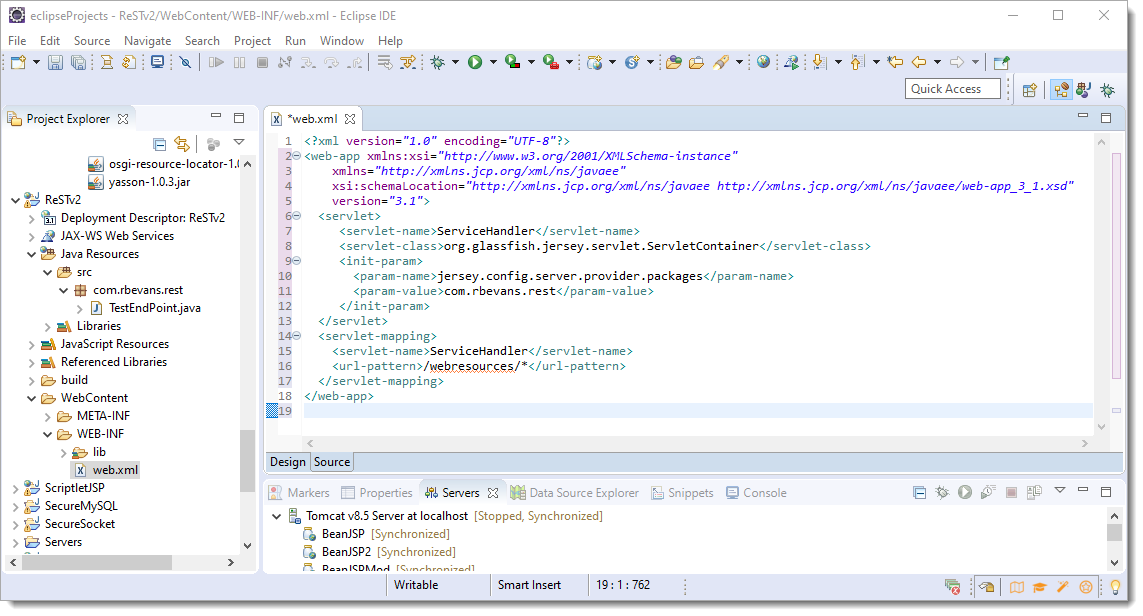Expand the ScriptletJSP project
Image resolution: width=1143 pixels, height=616 pixels.
[x=15, y=488]
